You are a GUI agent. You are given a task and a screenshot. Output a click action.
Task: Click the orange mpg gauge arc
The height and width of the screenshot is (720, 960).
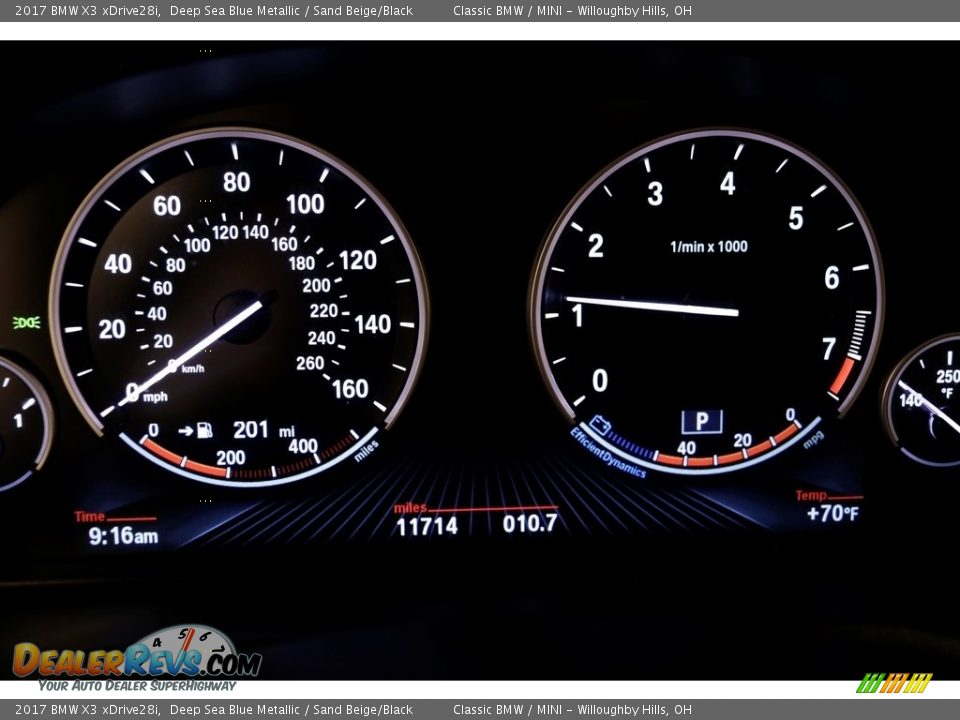pos(730,455)
